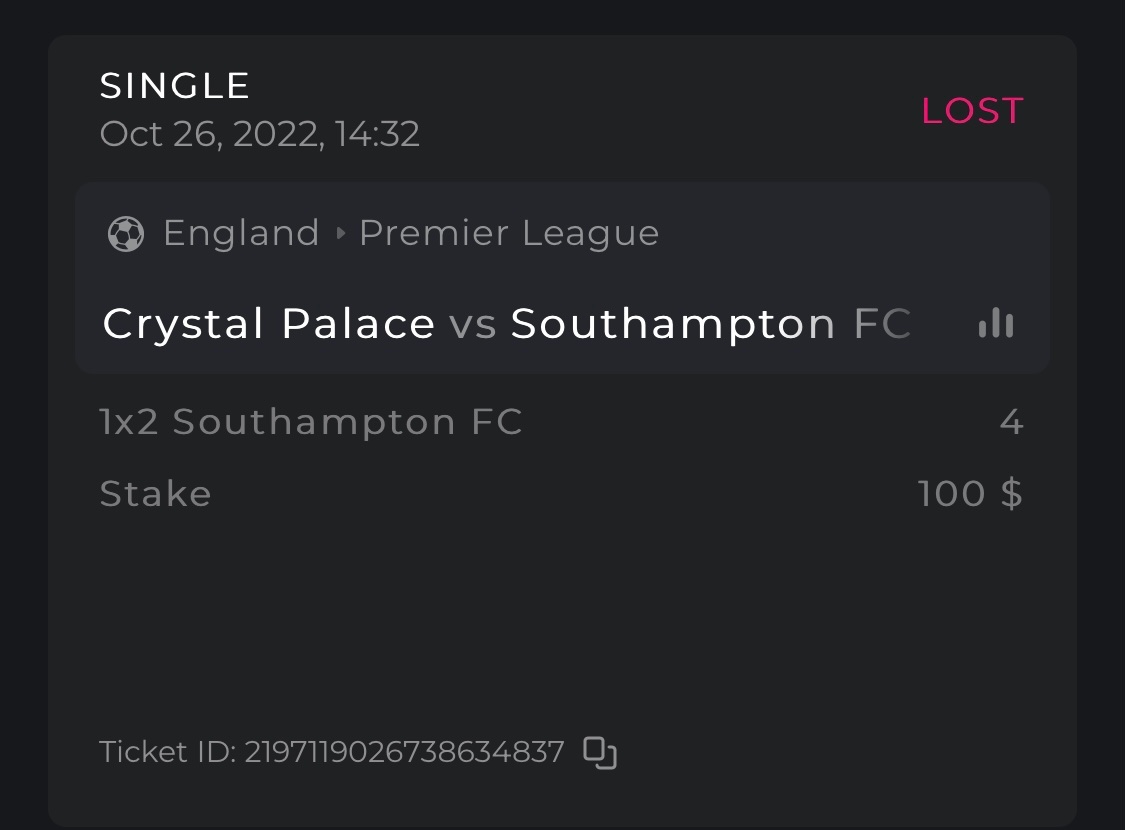Click the soccer ball sport icon

point(126,234)
